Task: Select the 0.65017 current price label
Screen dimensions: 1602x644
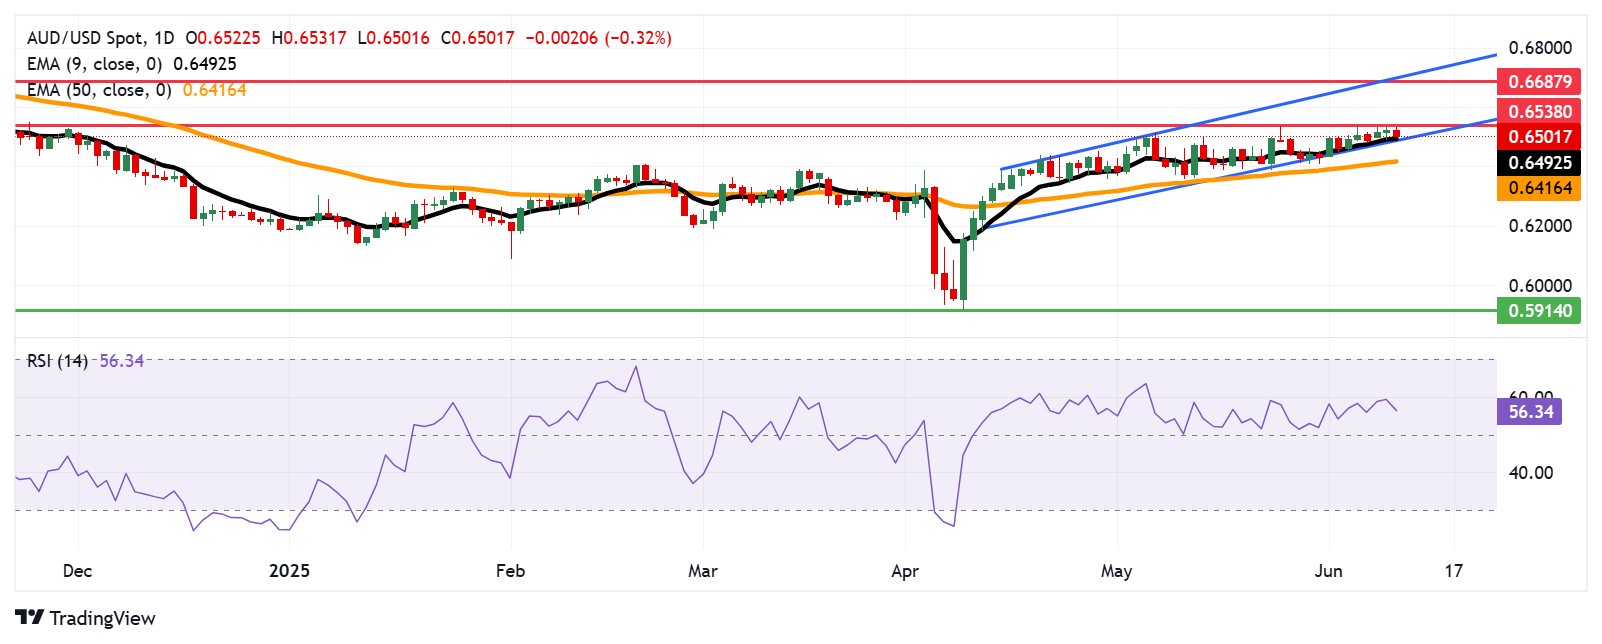Action: (x=1539, y=137)
